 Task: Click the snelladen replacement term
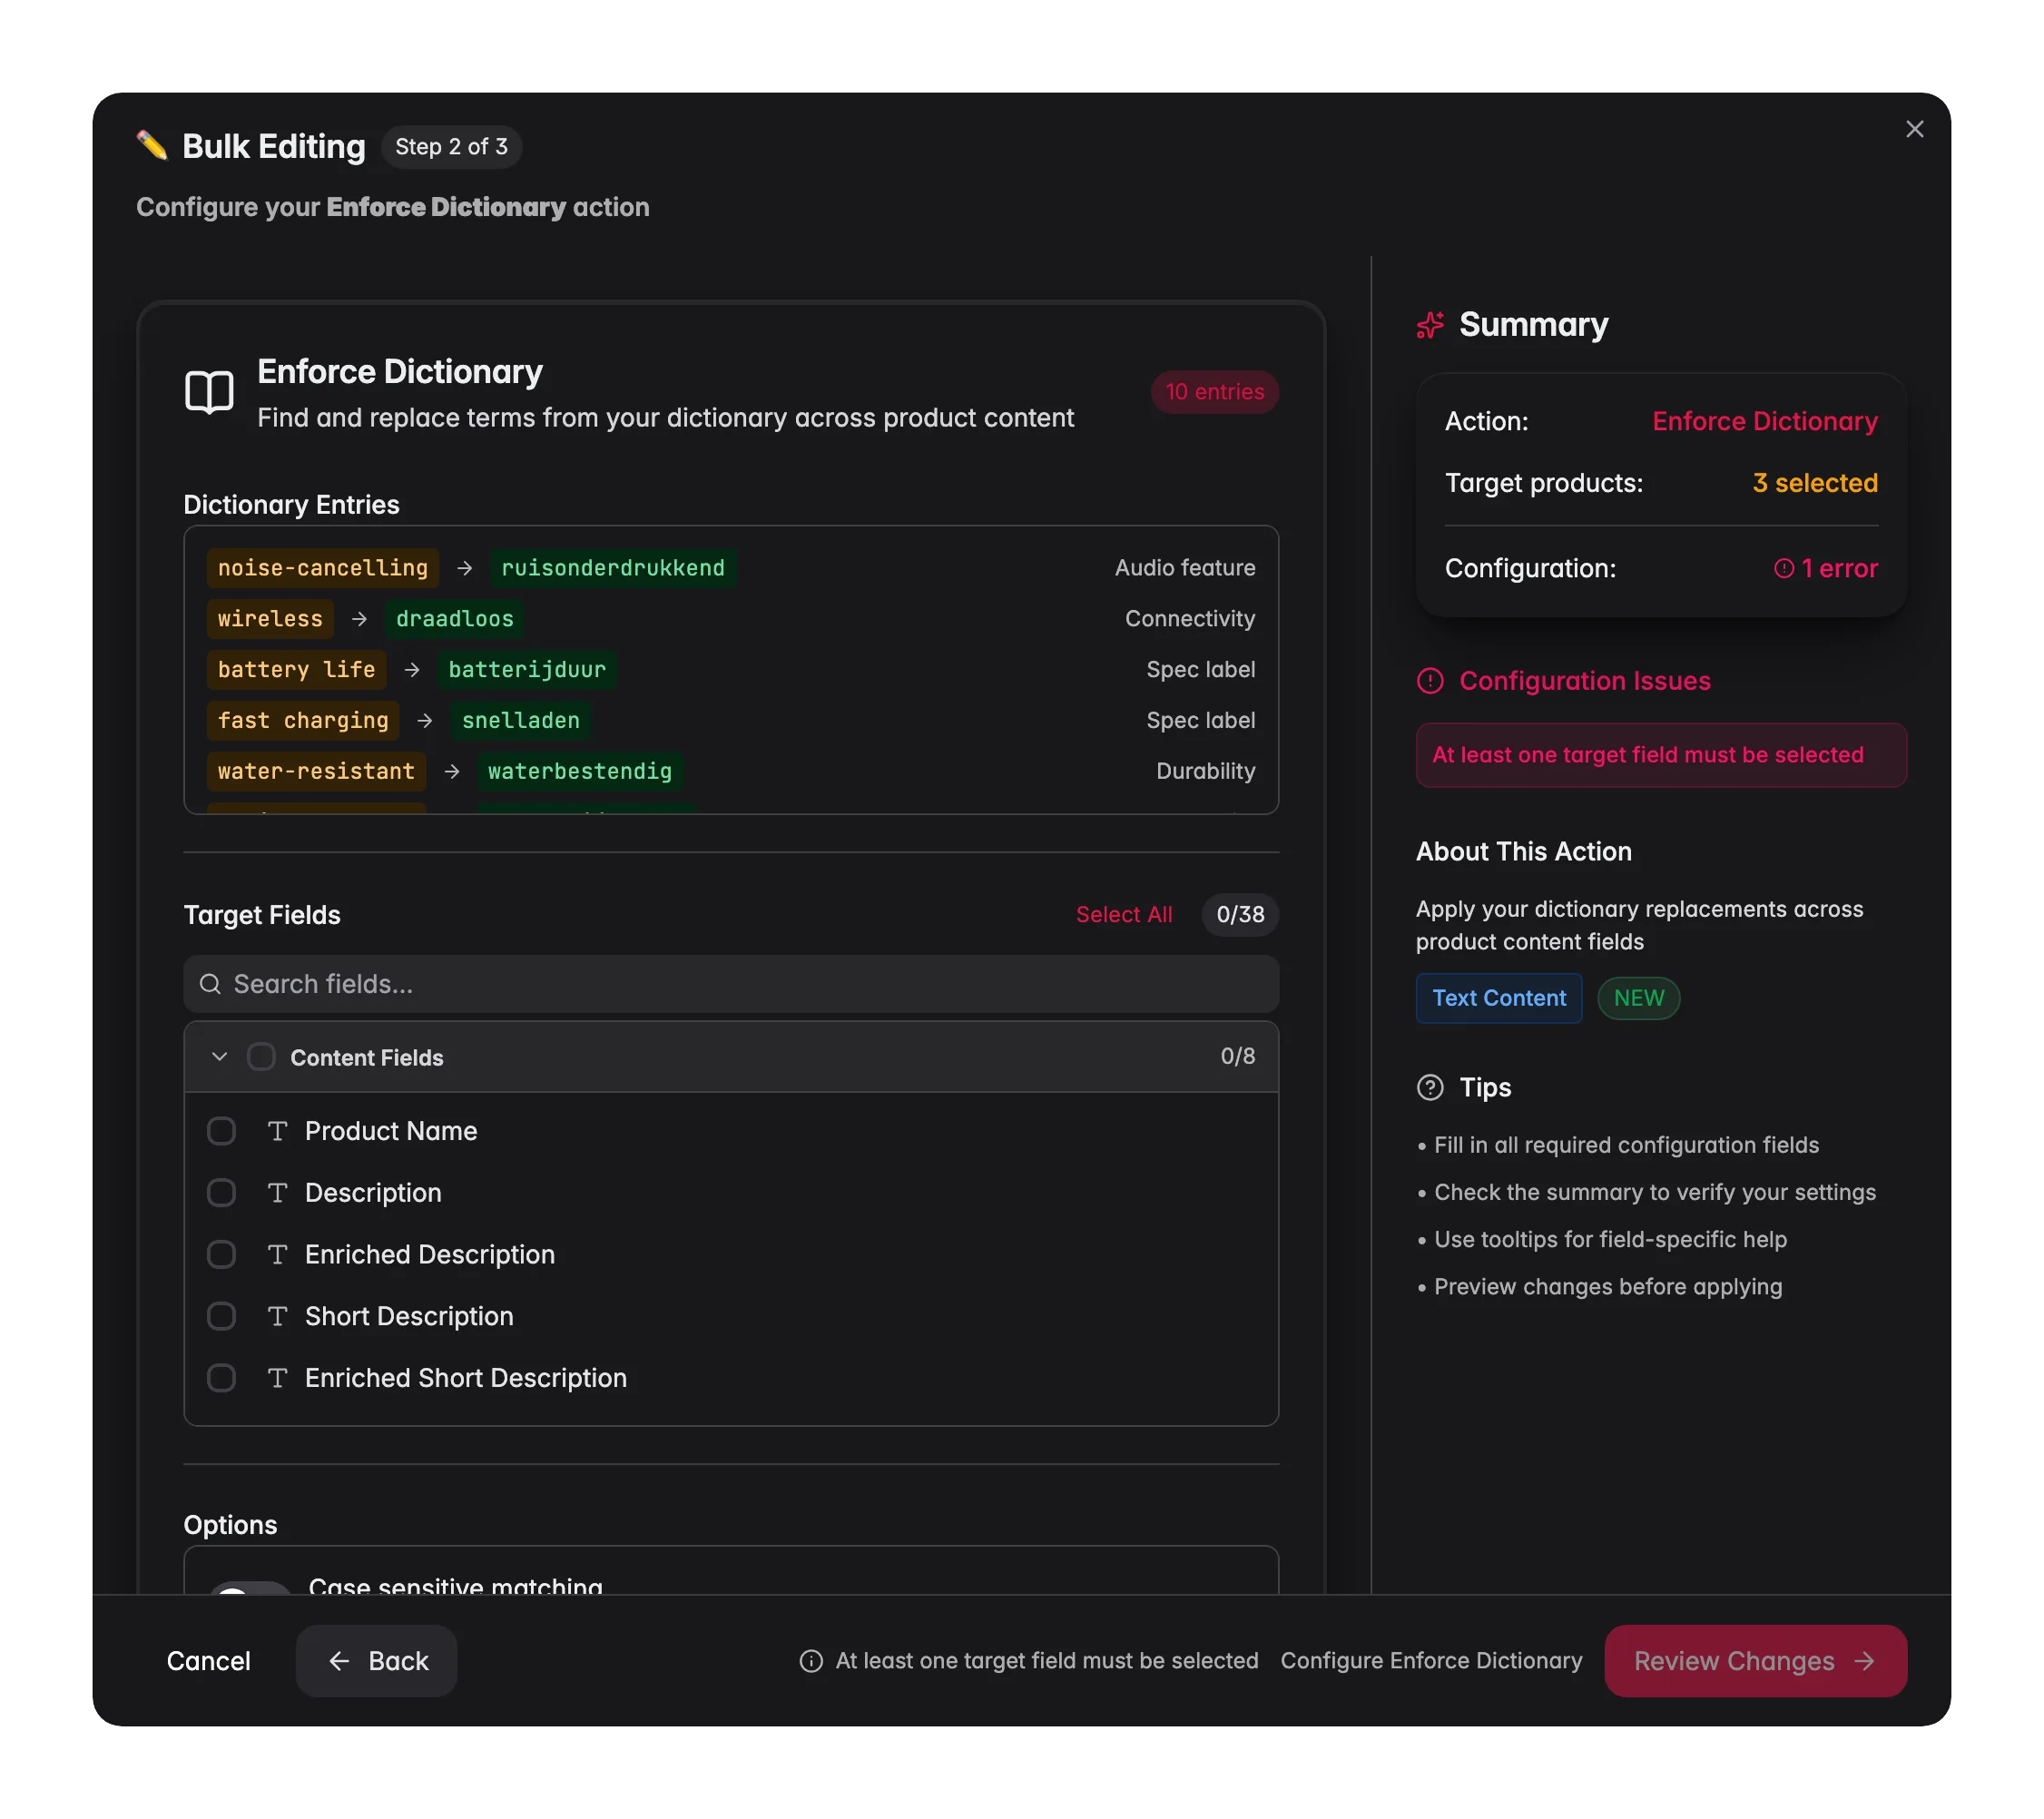pos(521,721)
